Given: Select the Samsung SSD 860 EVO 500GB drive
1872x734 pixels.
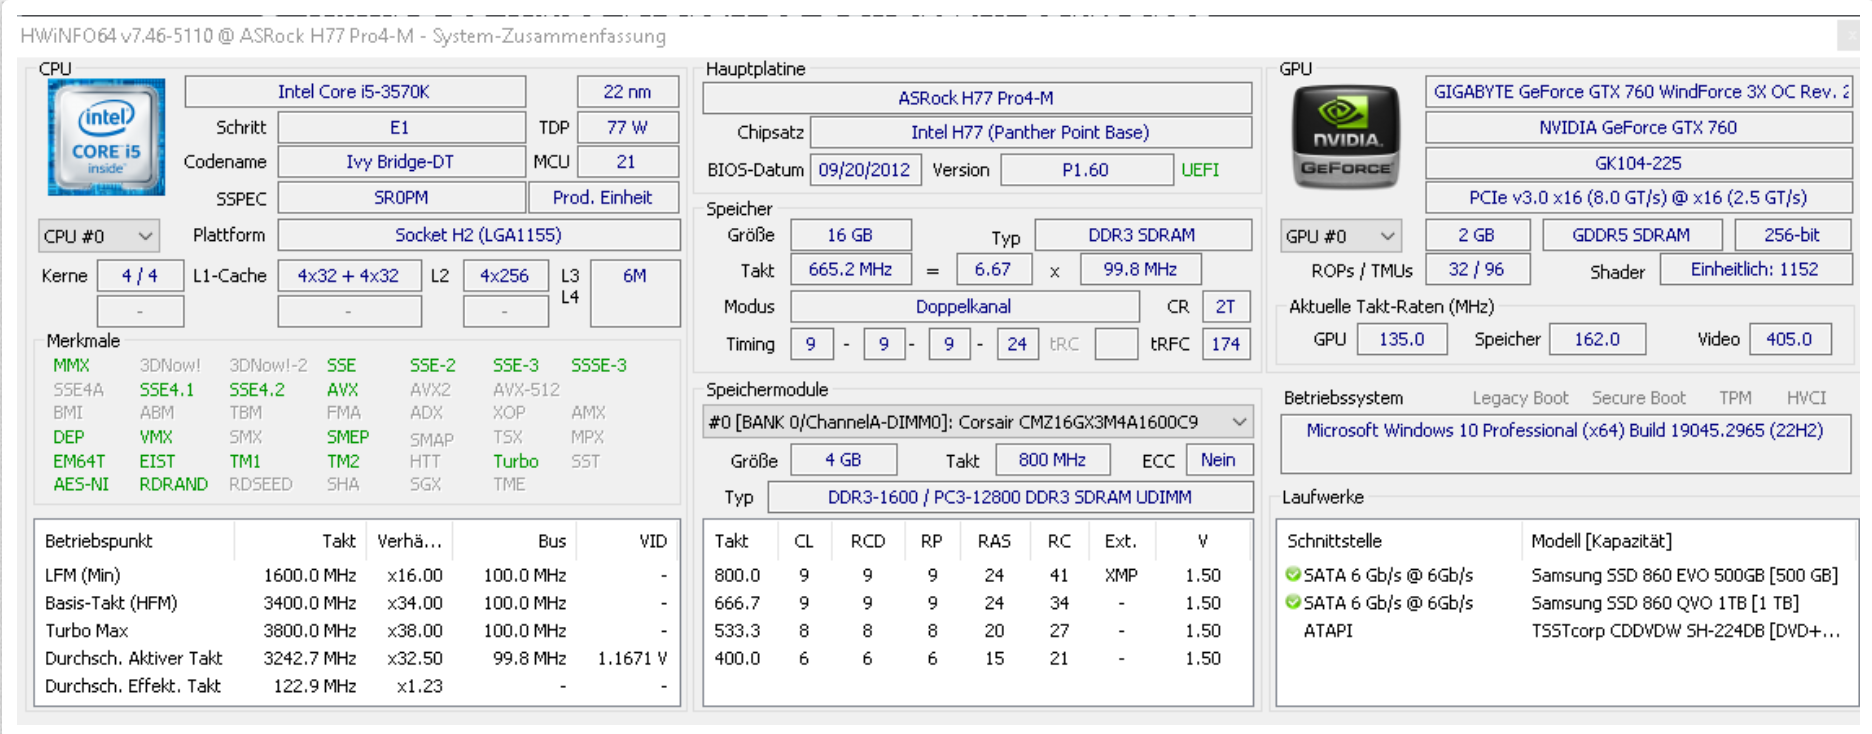Looking at the screenshot, I should click(x=1565, y=575).
